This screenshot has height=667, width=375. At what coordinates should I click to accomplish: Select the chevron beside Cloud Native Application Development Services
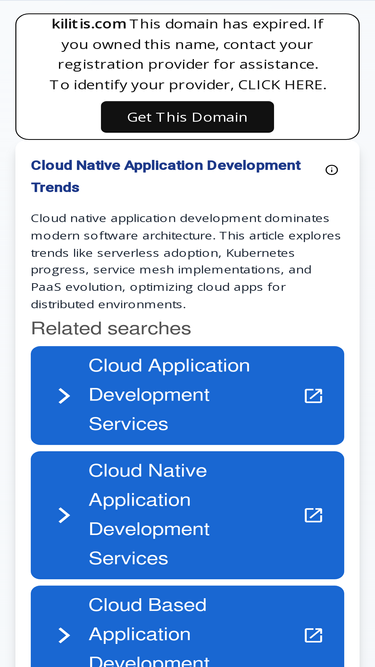pyautogui.click(x=64, y=516)
